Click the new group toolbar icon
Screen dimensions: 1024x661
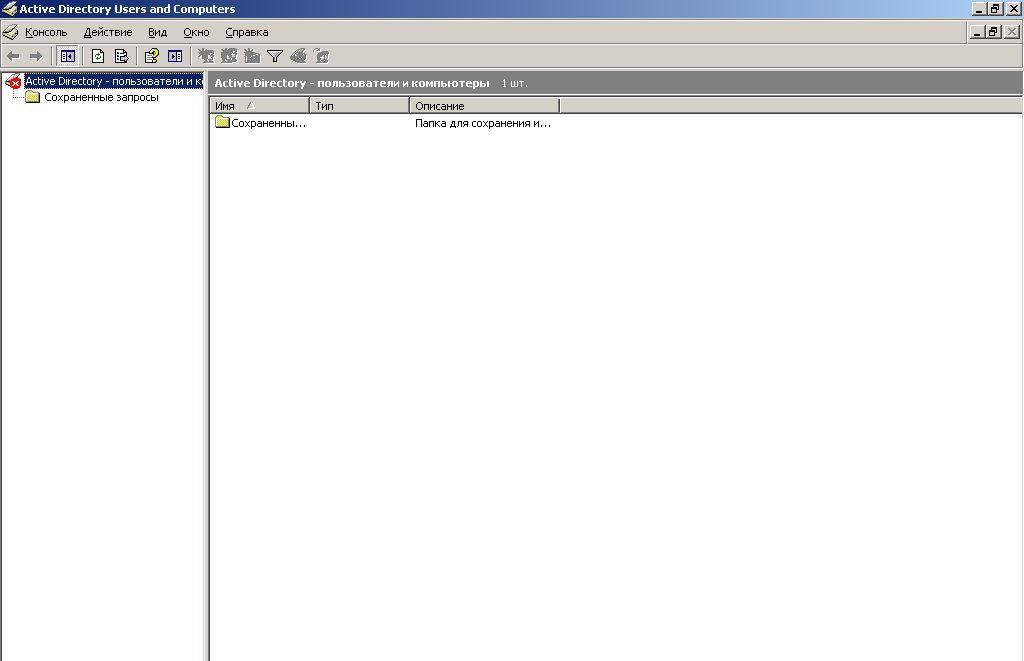tap(229, 56)
